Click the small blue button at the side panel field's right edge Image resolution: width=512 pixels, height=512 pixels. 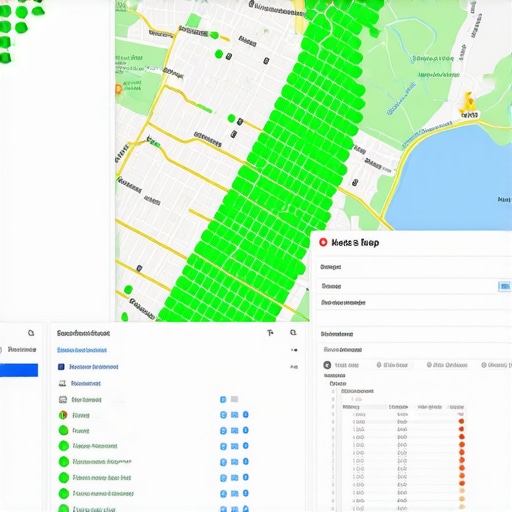click(504, 286)
